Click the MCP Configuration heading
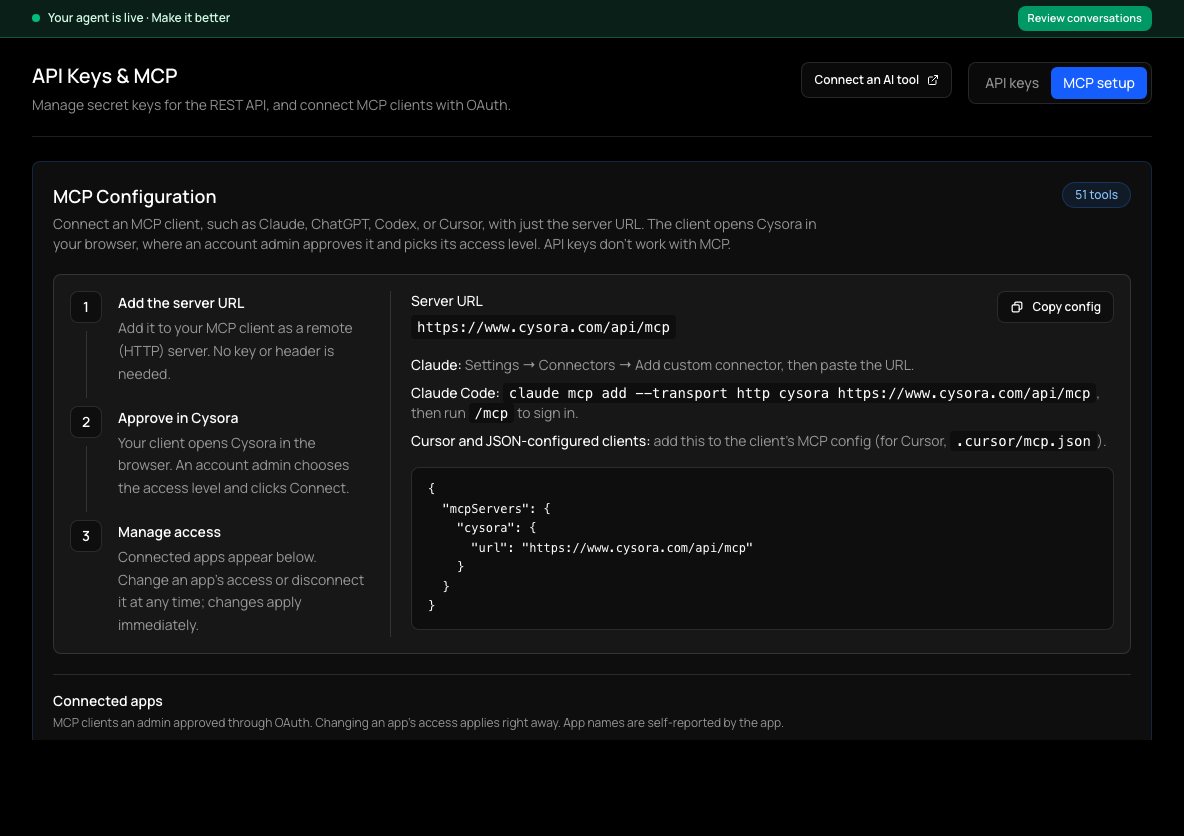Viewport: 1184px width, 836px height. pos(134,196)
